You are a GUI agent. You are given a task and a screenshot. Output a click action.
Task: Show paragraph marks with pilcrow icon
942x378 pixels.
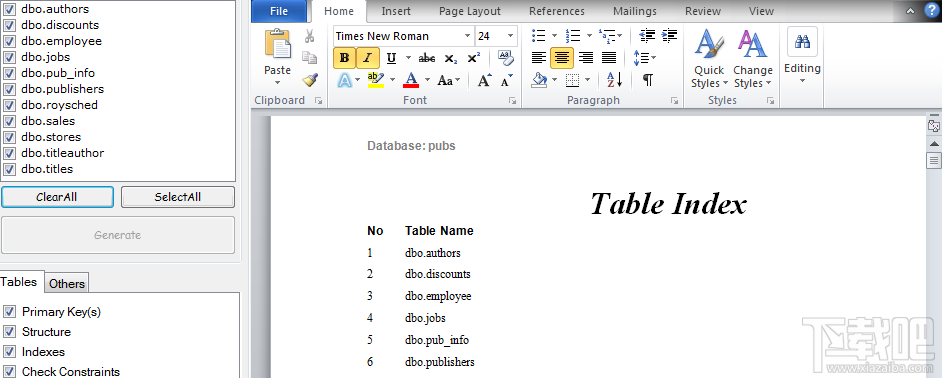(x=648, y=80)
